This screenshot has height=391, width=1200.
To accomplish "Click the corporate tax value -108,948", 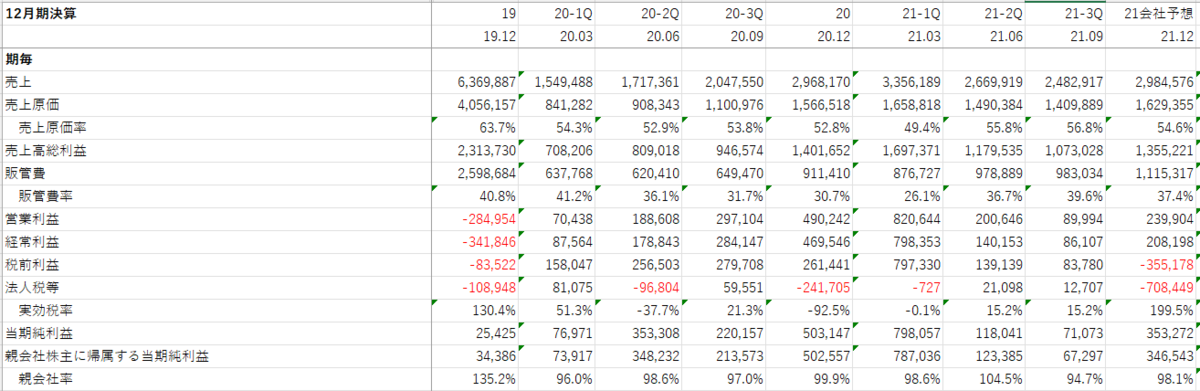I will click(489, 287).
